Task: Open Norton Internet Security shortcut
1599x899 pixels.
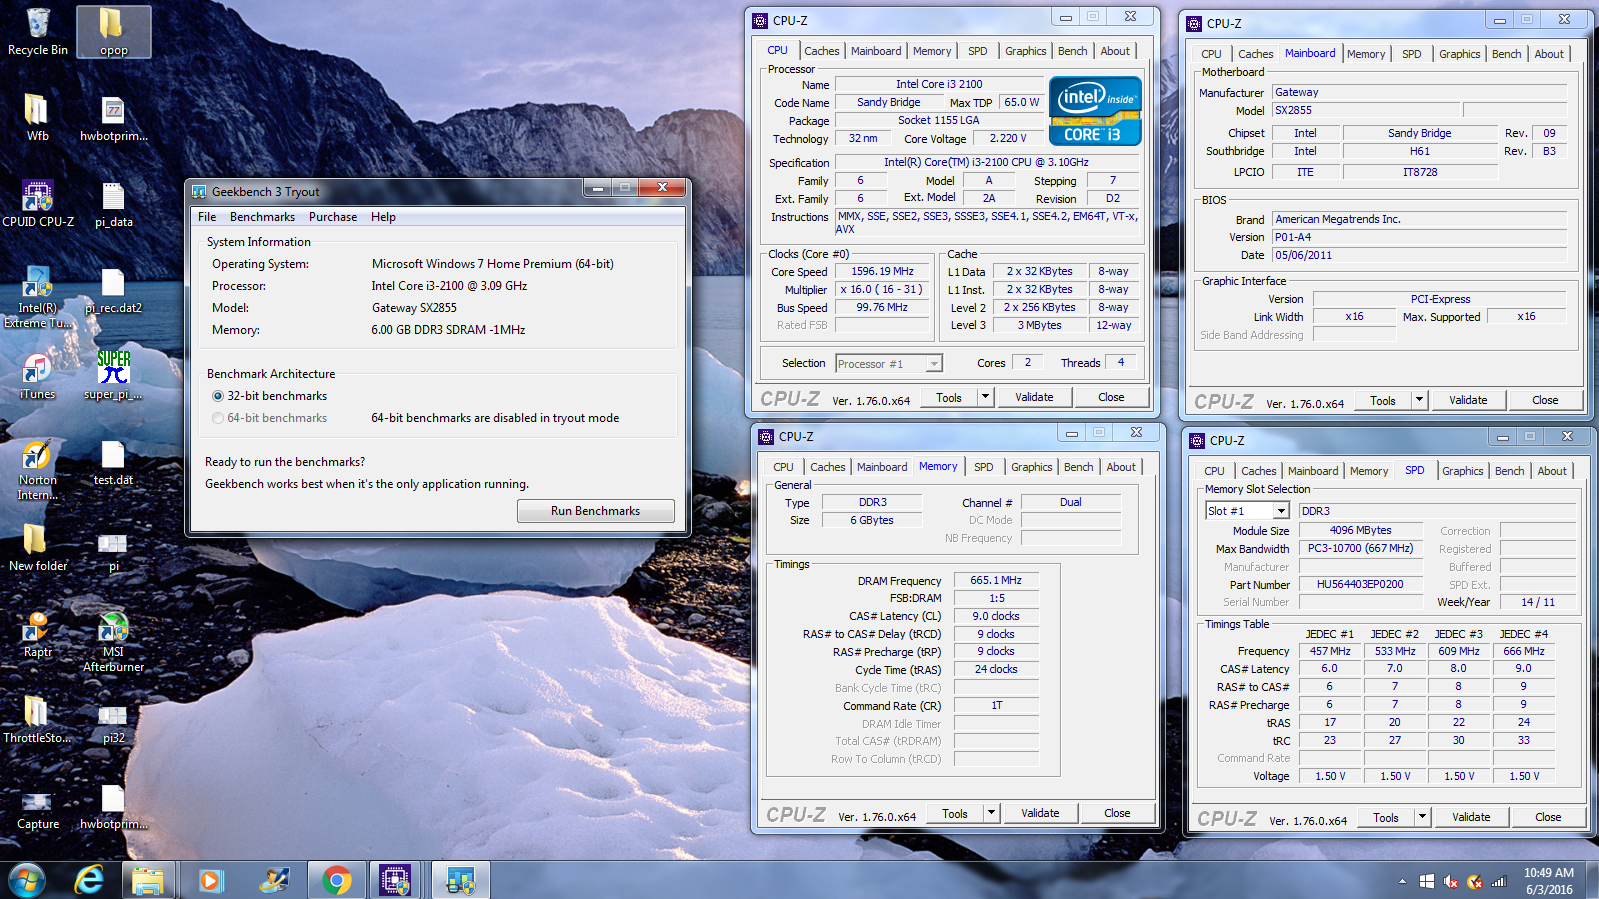Action: (37, 469)
